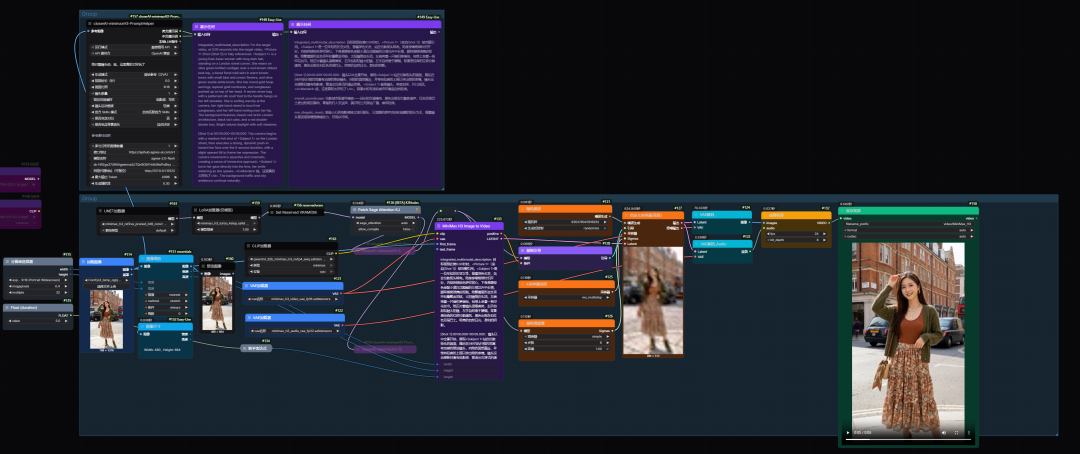Open the codec dropdown in the save video node
The image size is (1080, 454).
point(908,236)
